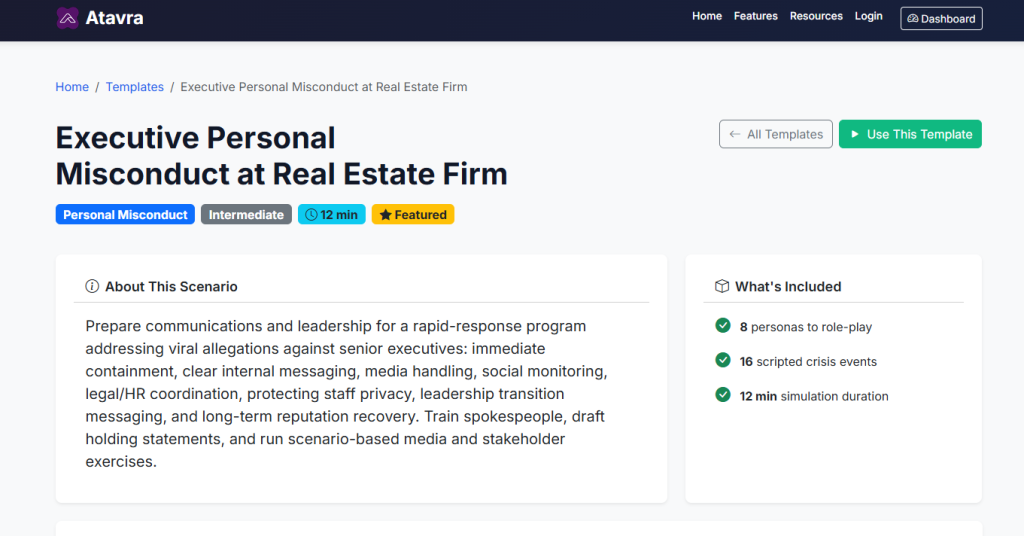Open the Home navigation menu item

point(707,16)
